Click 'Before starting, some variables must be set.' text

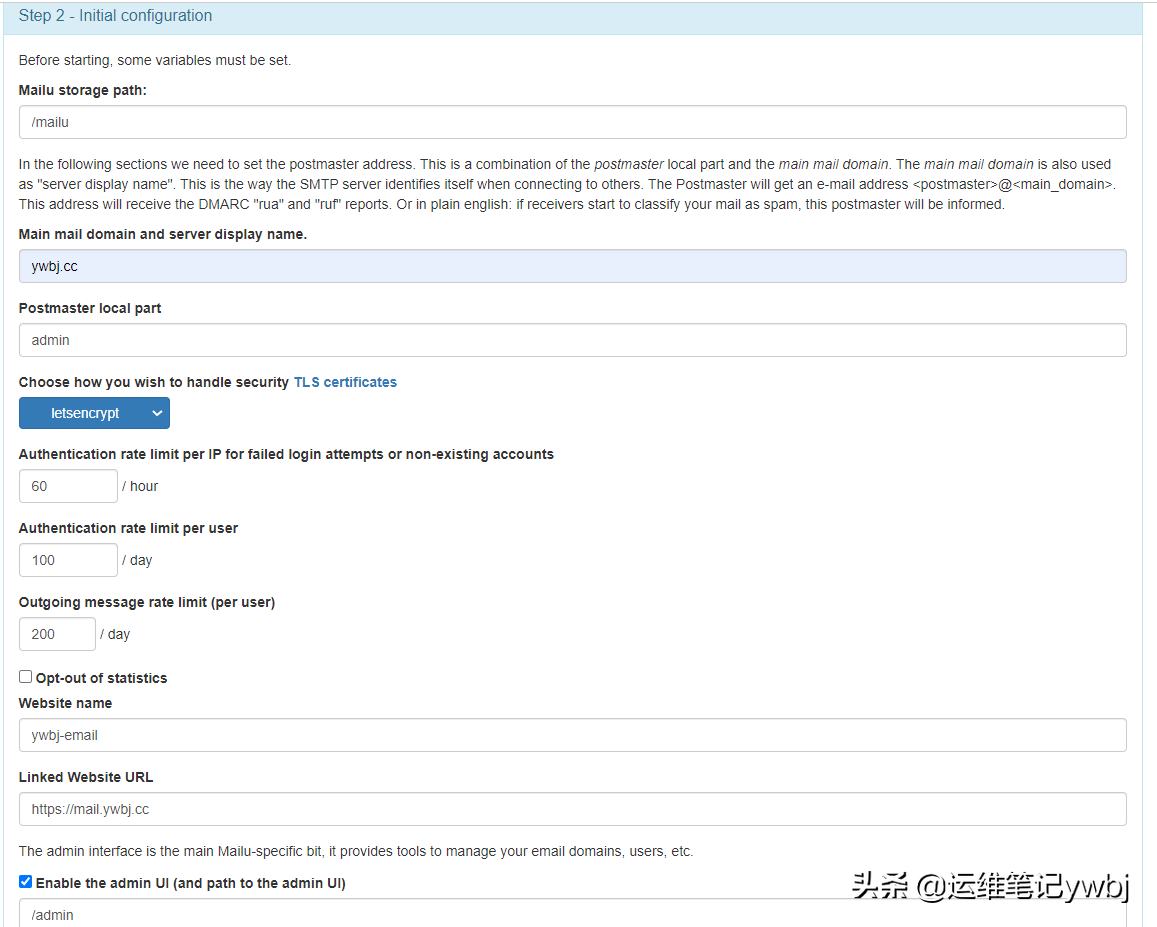pos(155,61)
